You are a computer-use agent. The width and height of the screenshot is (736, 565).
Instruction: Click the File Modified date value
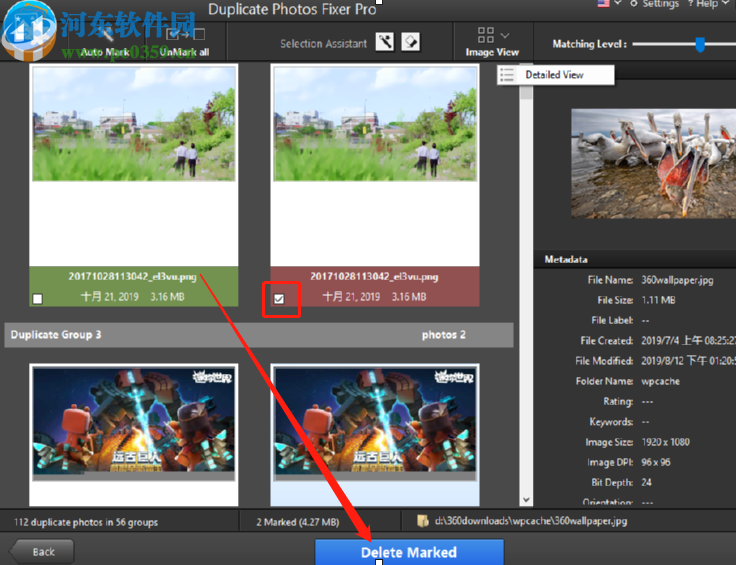[688, 360]
